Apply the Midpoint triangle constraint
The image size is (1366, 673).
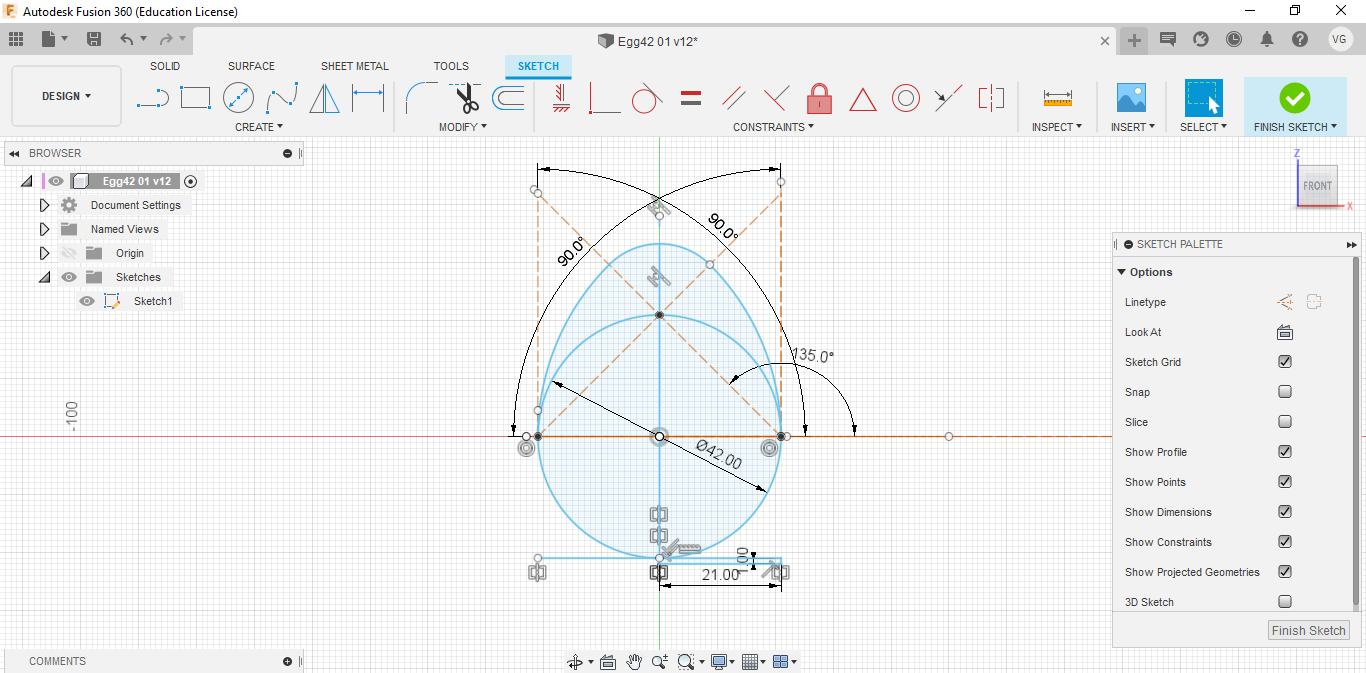tap(863, 99)
